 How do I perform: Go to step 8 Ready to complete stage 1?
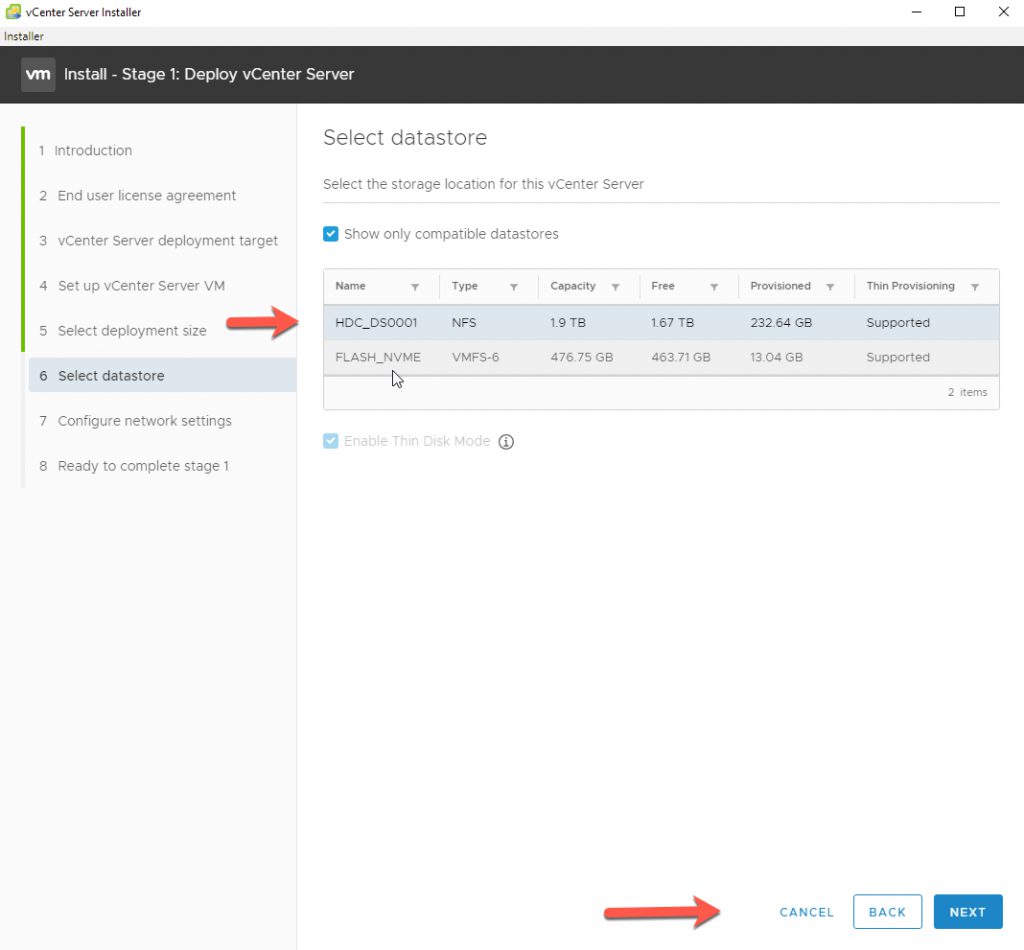point(134,466)
